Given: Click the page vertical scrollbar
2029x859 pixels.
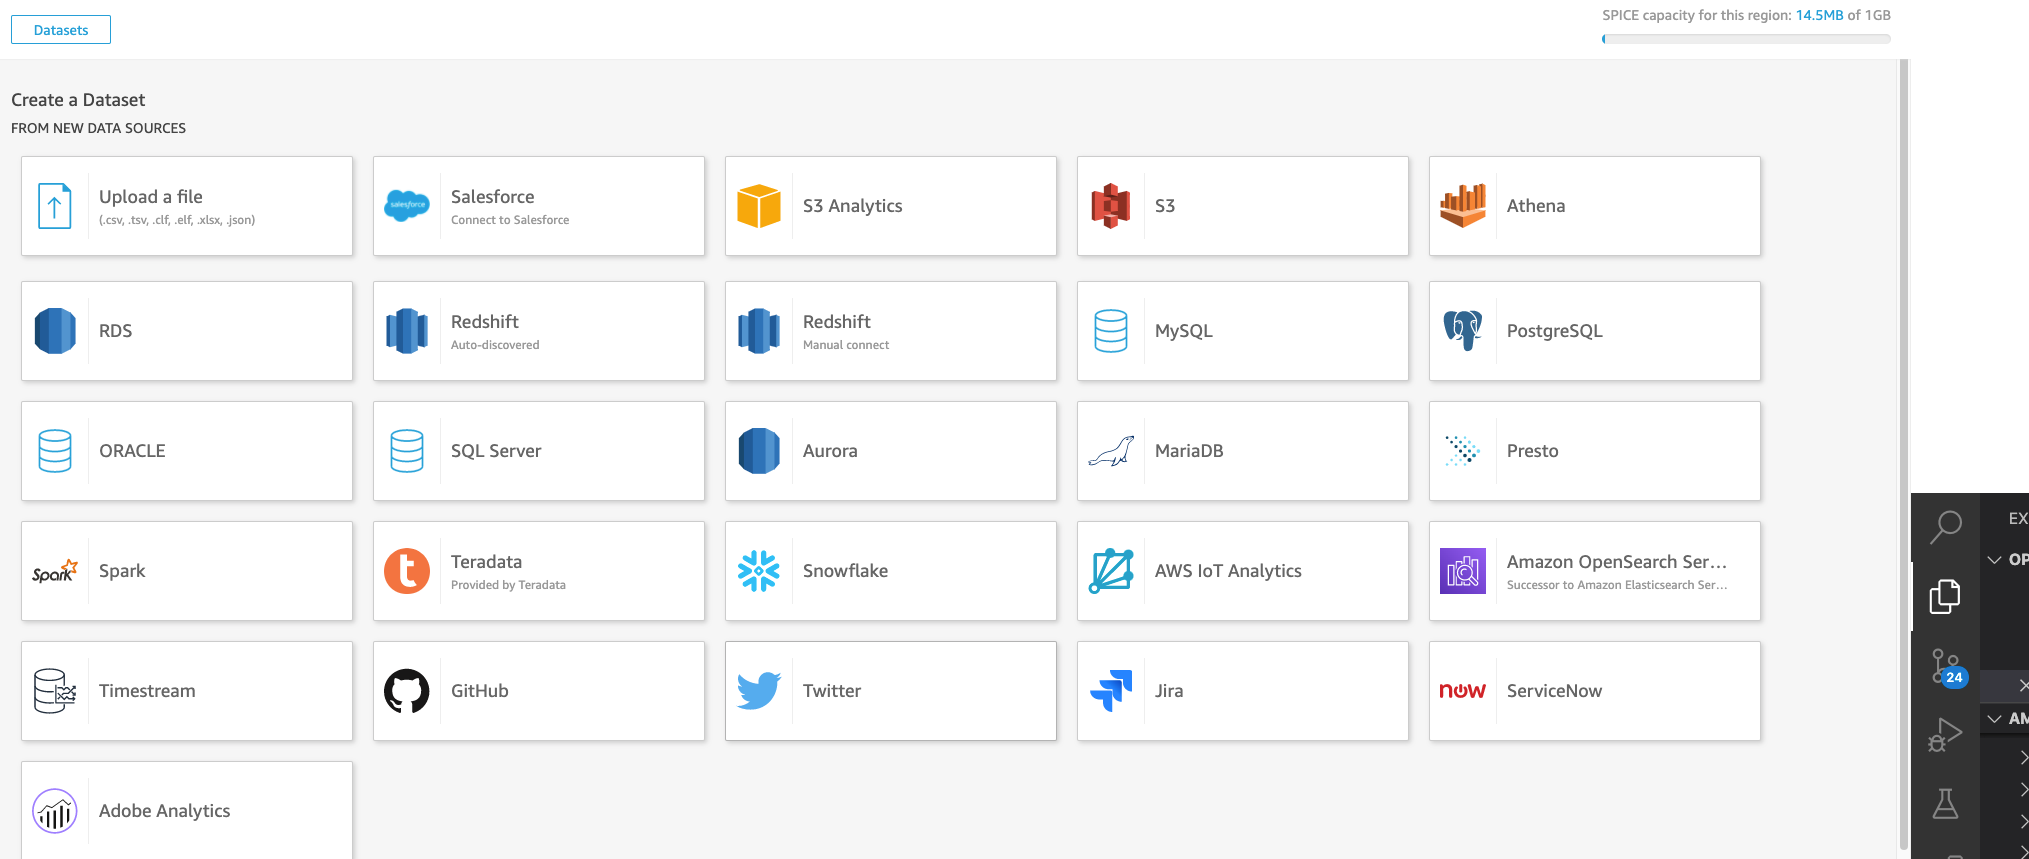Looking at the screenshot, I should point(1903,455).
